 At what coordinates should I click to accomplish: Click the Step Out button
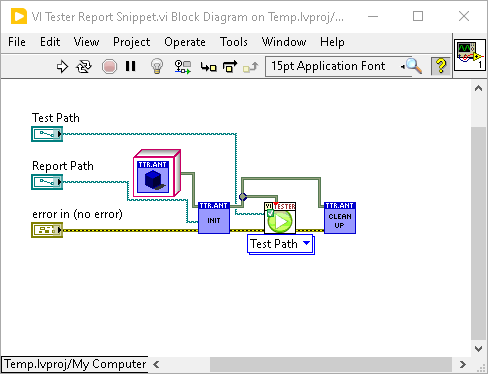coord(251,67)
